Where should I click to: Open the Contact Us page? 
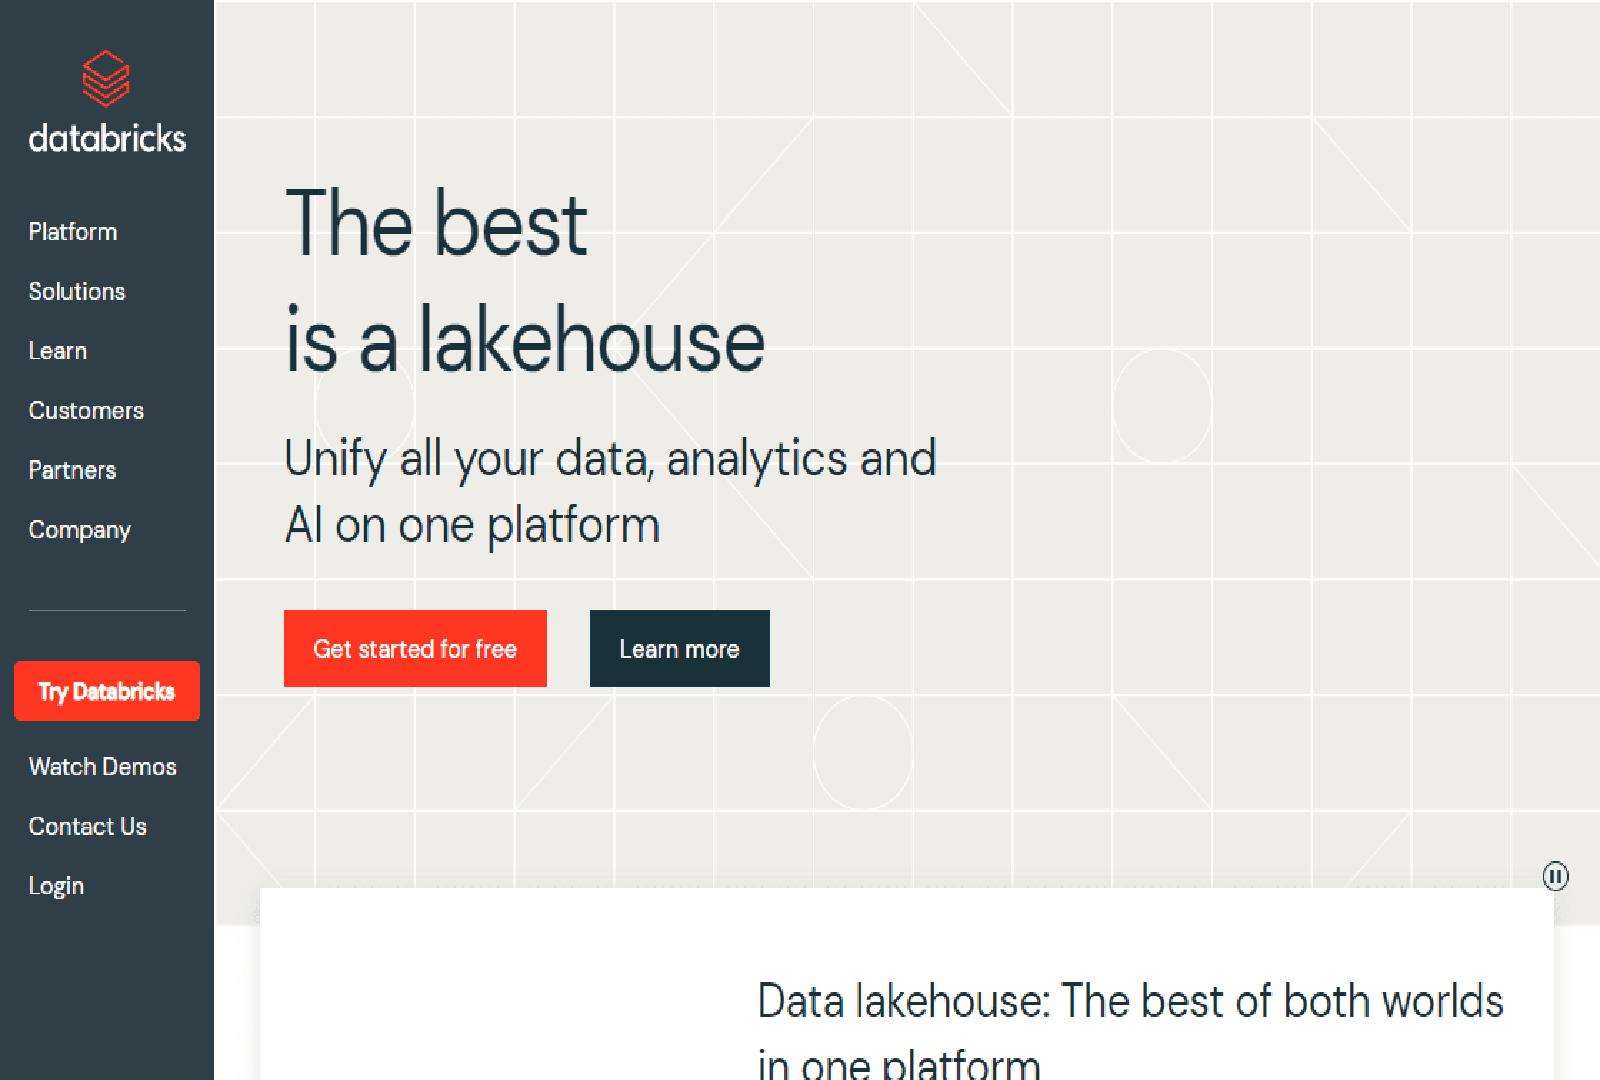[88, 826]
